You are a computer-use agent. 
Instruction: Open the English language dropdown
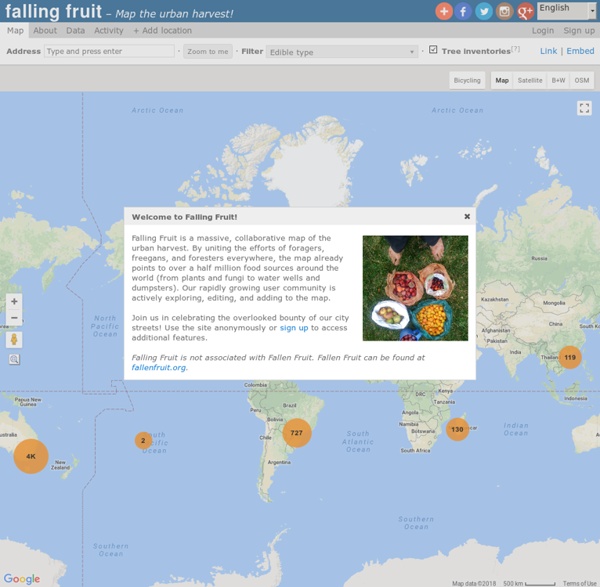(x=567, y=11)
